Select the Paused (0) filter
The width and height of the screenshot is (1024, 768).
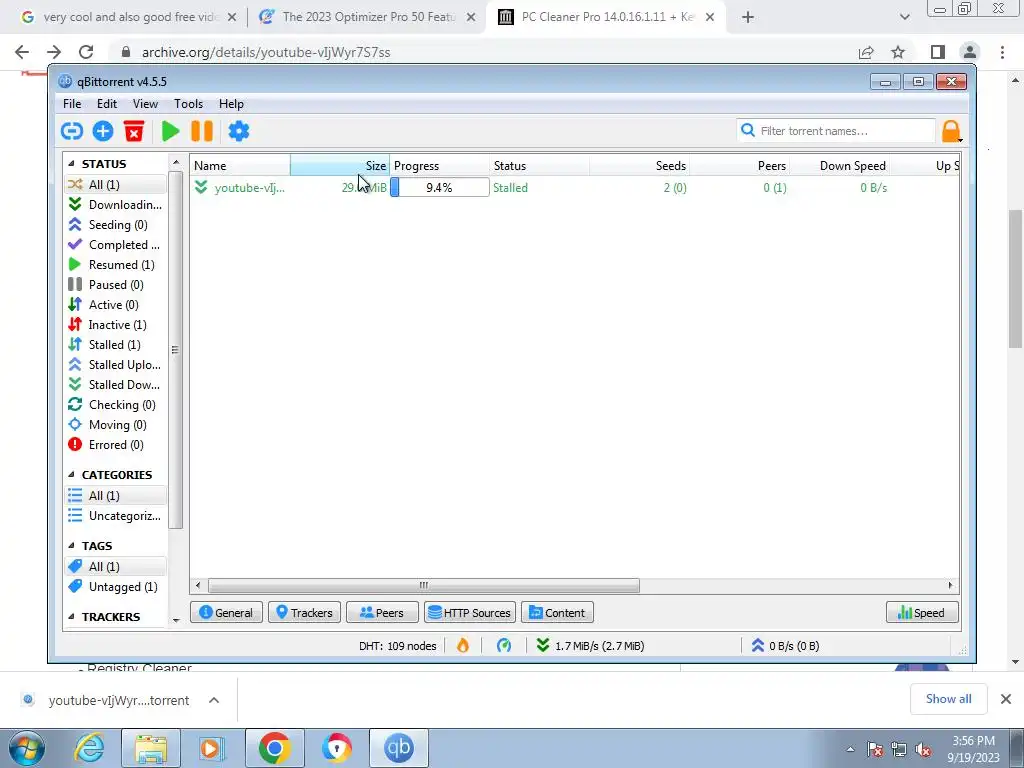(116, 285)
